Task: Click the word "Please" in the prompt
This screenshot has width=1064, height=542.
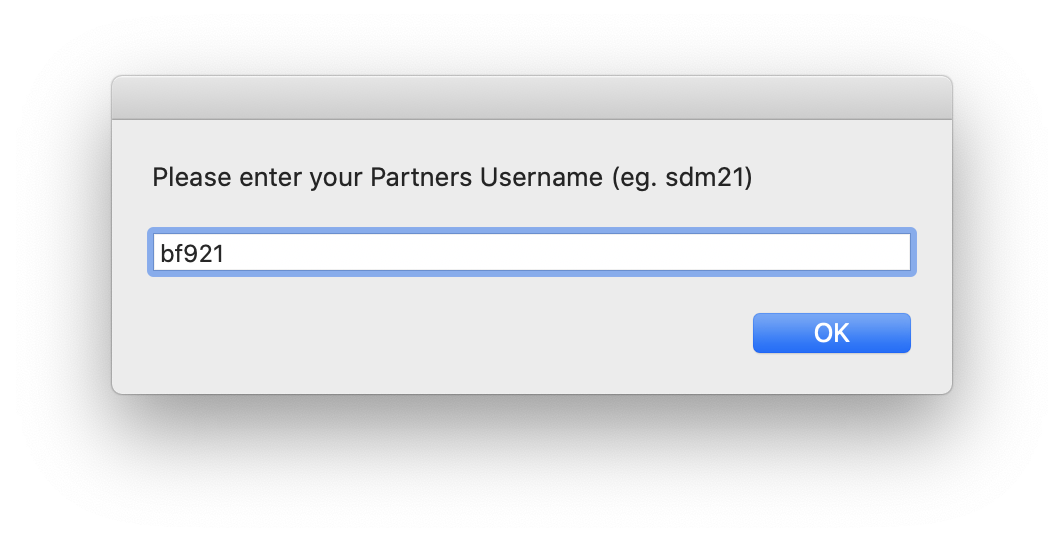Action: 182,178
